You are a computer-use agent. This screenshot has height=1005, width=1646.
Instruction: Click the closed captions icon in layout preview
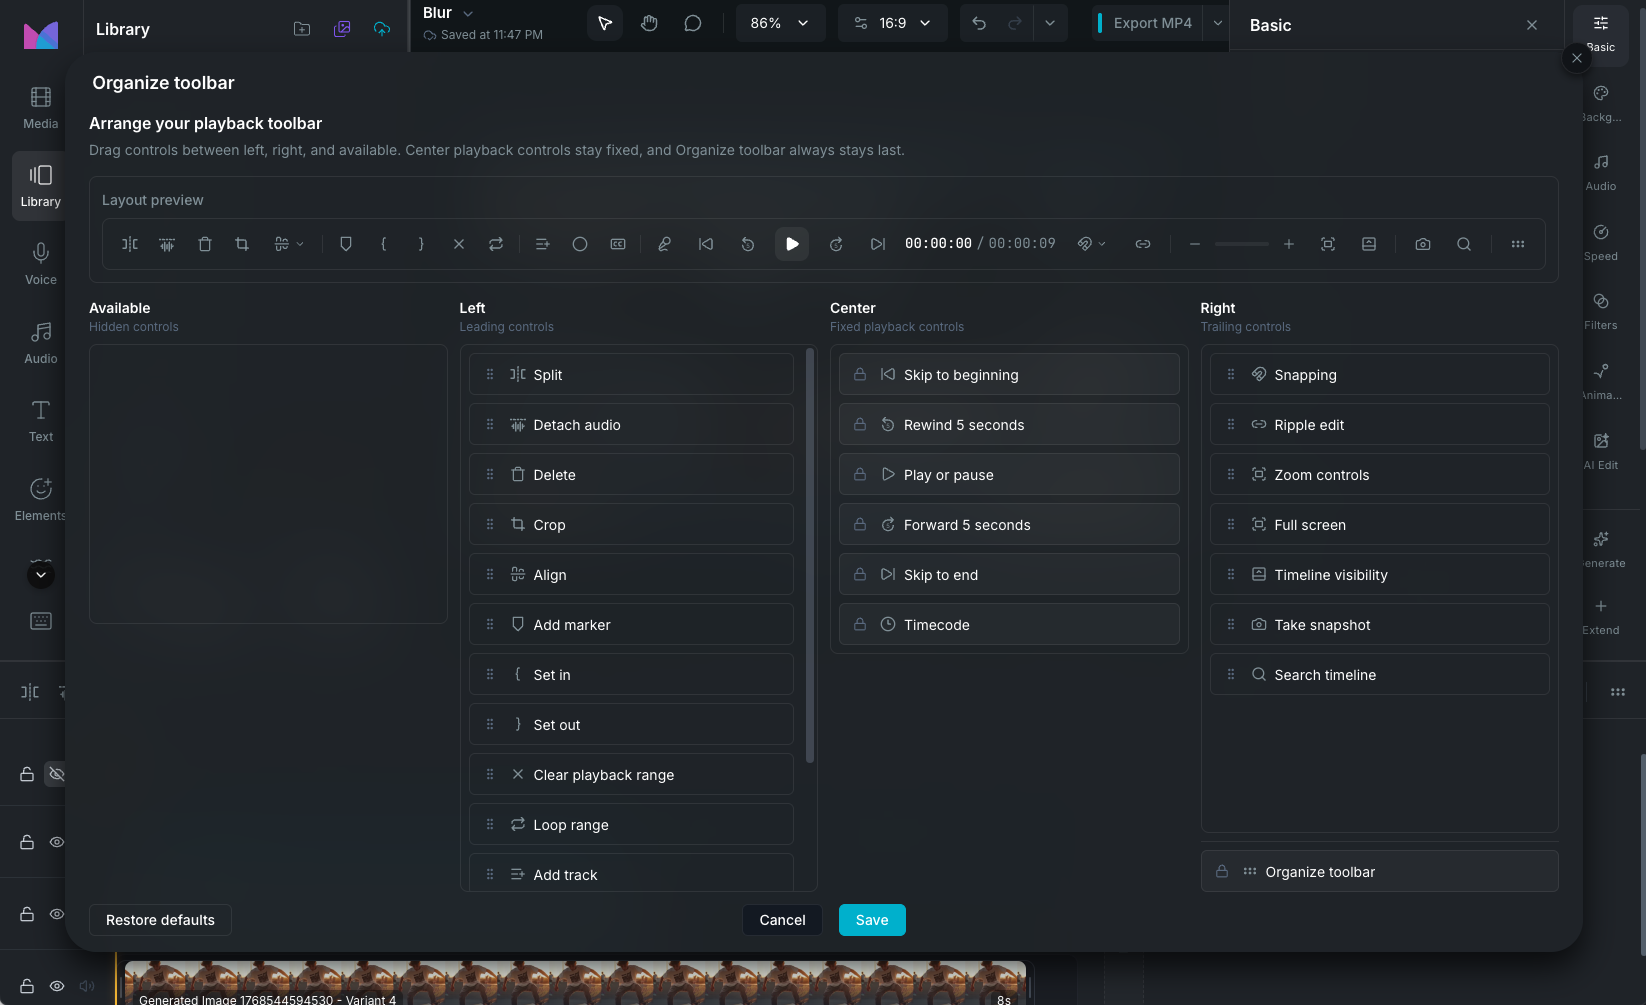coord(617,243)
